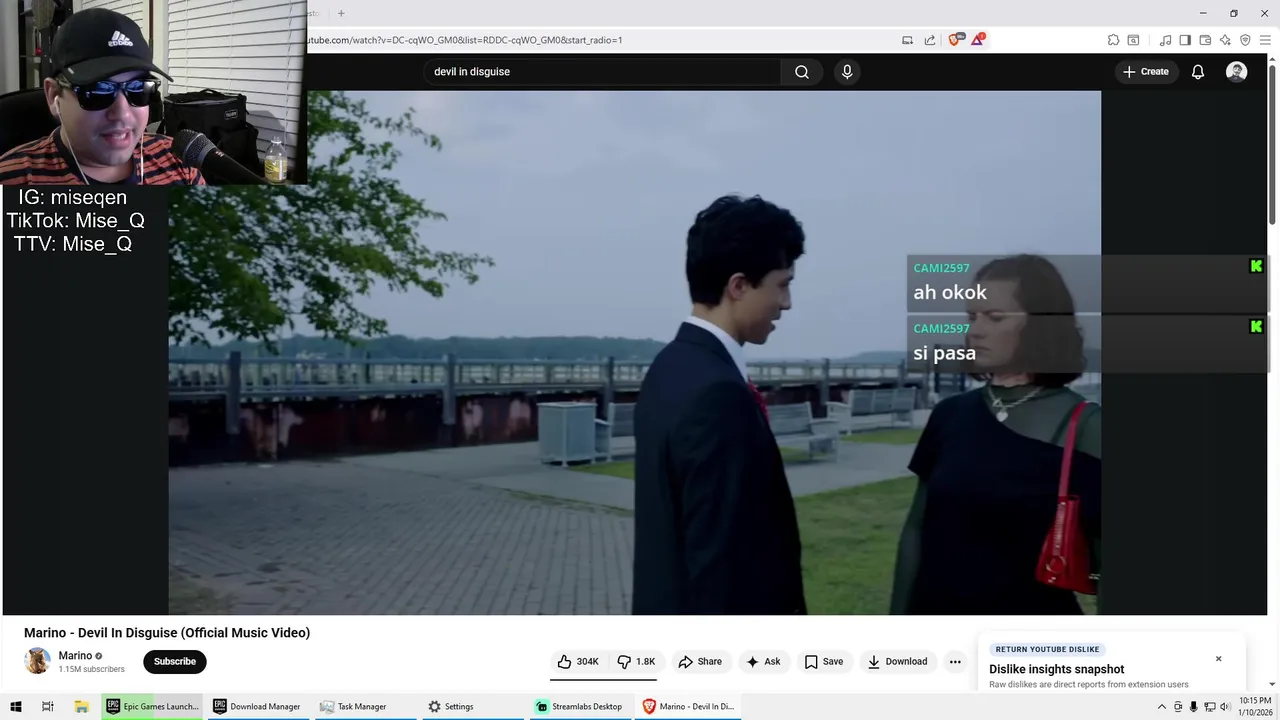The height and width of the screenshot is (720, 1280).
Task: Switch to Streamlabs Desktop taskbar item
Action: pyautogui.click(x=580, y=707)
